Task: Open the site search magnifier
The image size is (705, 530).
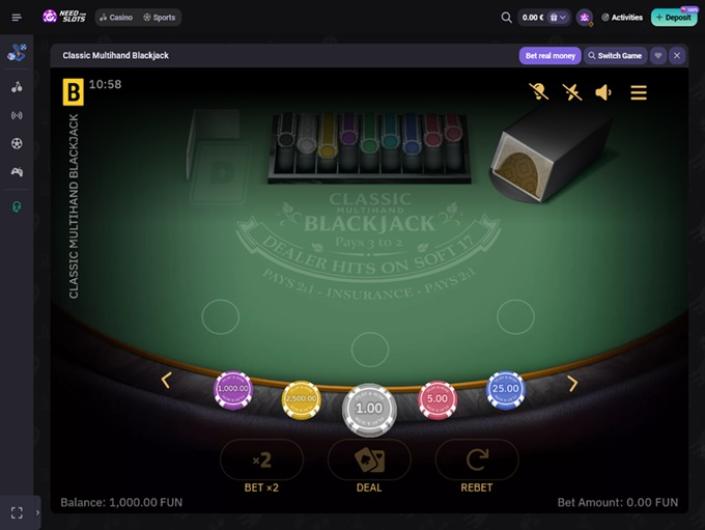Action: [x=506, y=18]
